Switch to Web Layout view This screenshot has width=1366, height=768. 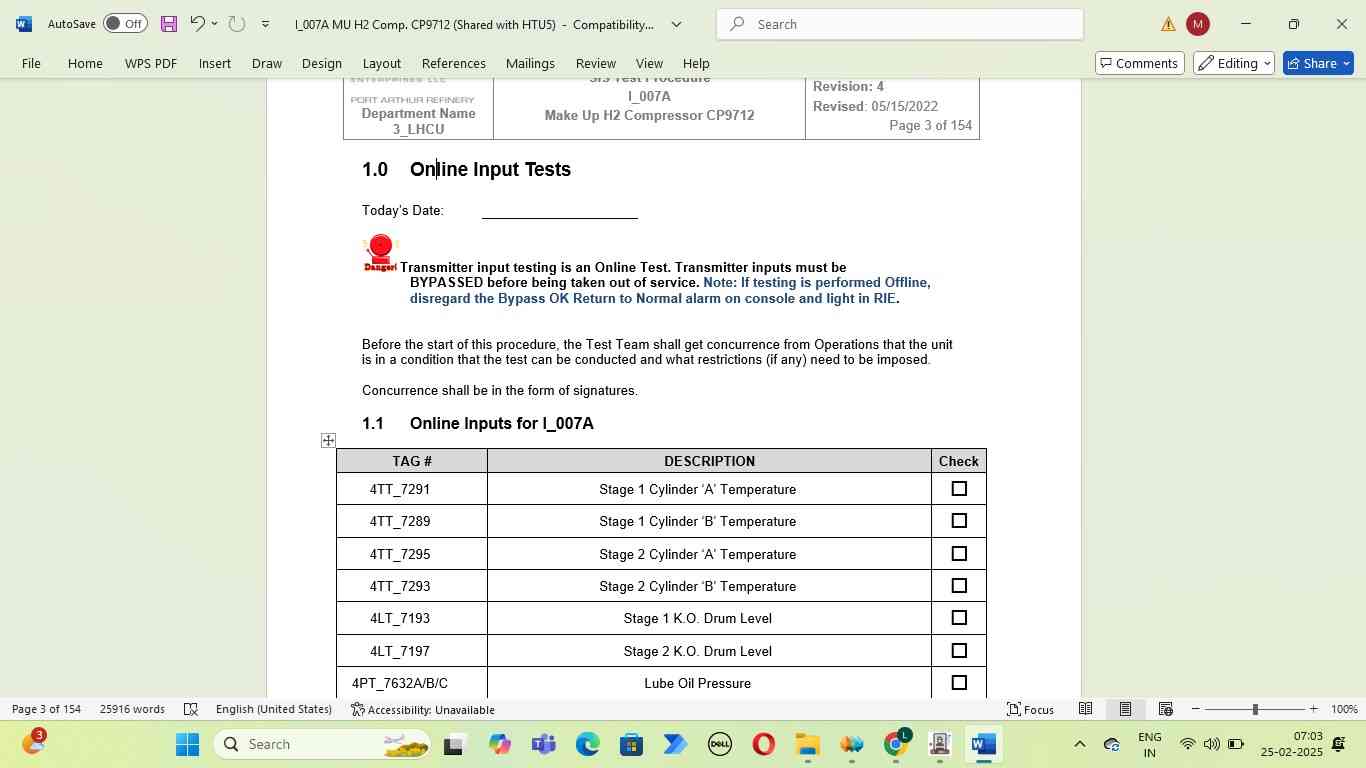point(1165,709)
